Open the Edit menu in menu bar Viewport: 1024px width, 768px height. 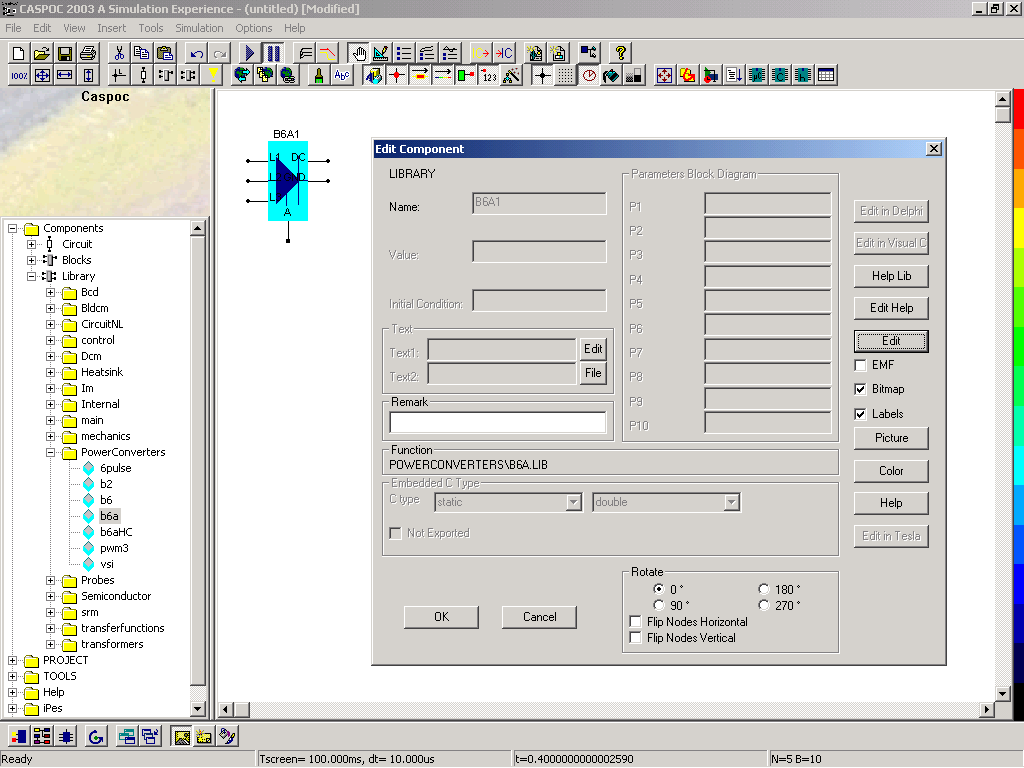pyautogui.click(x=42, y=28)
